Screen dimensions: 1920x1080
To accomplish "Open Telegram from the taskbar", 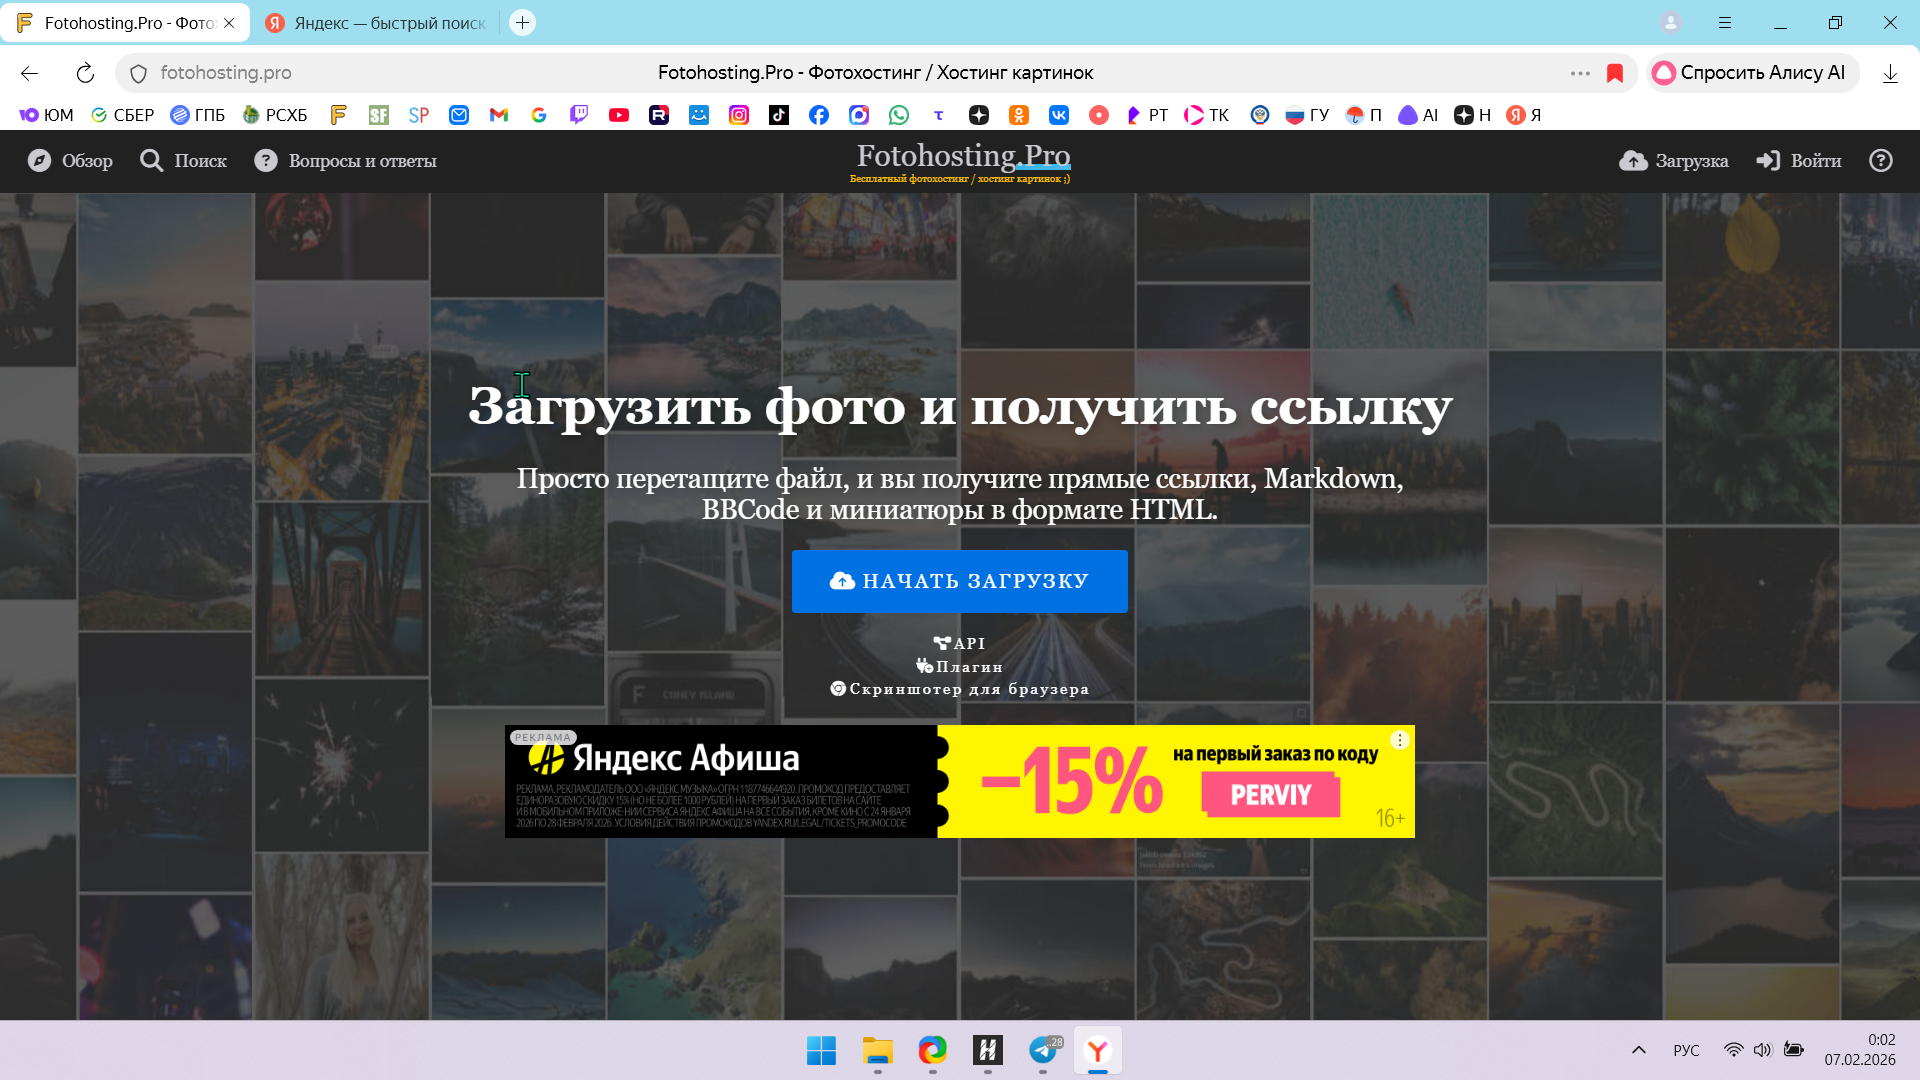I will point(1043,1050).
